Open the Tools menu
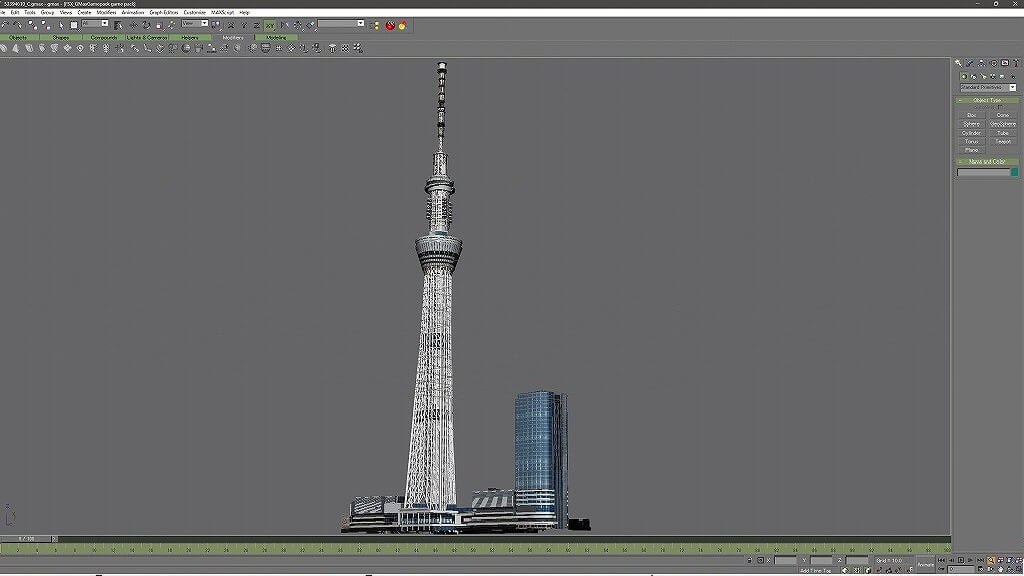This screenshot has width=1024, height=576. 30,12
